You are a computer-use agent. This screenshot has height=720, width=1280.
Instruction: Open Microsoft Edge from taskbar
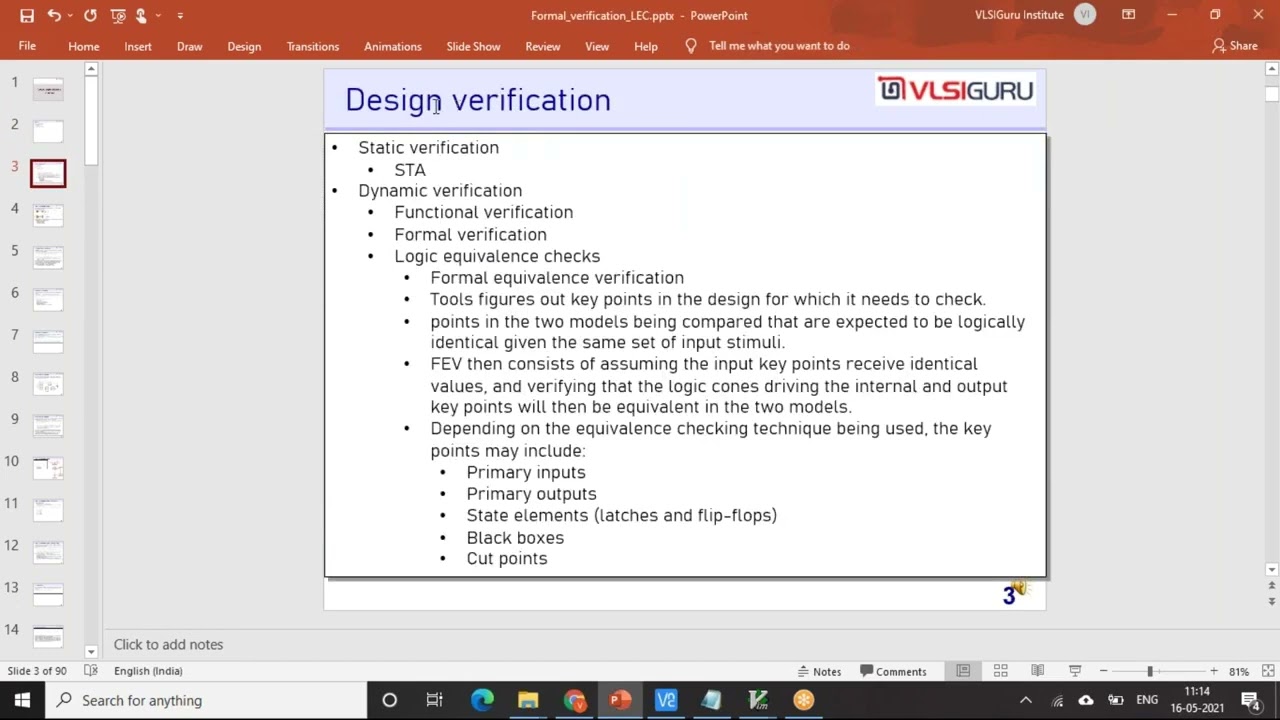coord(482,700)
